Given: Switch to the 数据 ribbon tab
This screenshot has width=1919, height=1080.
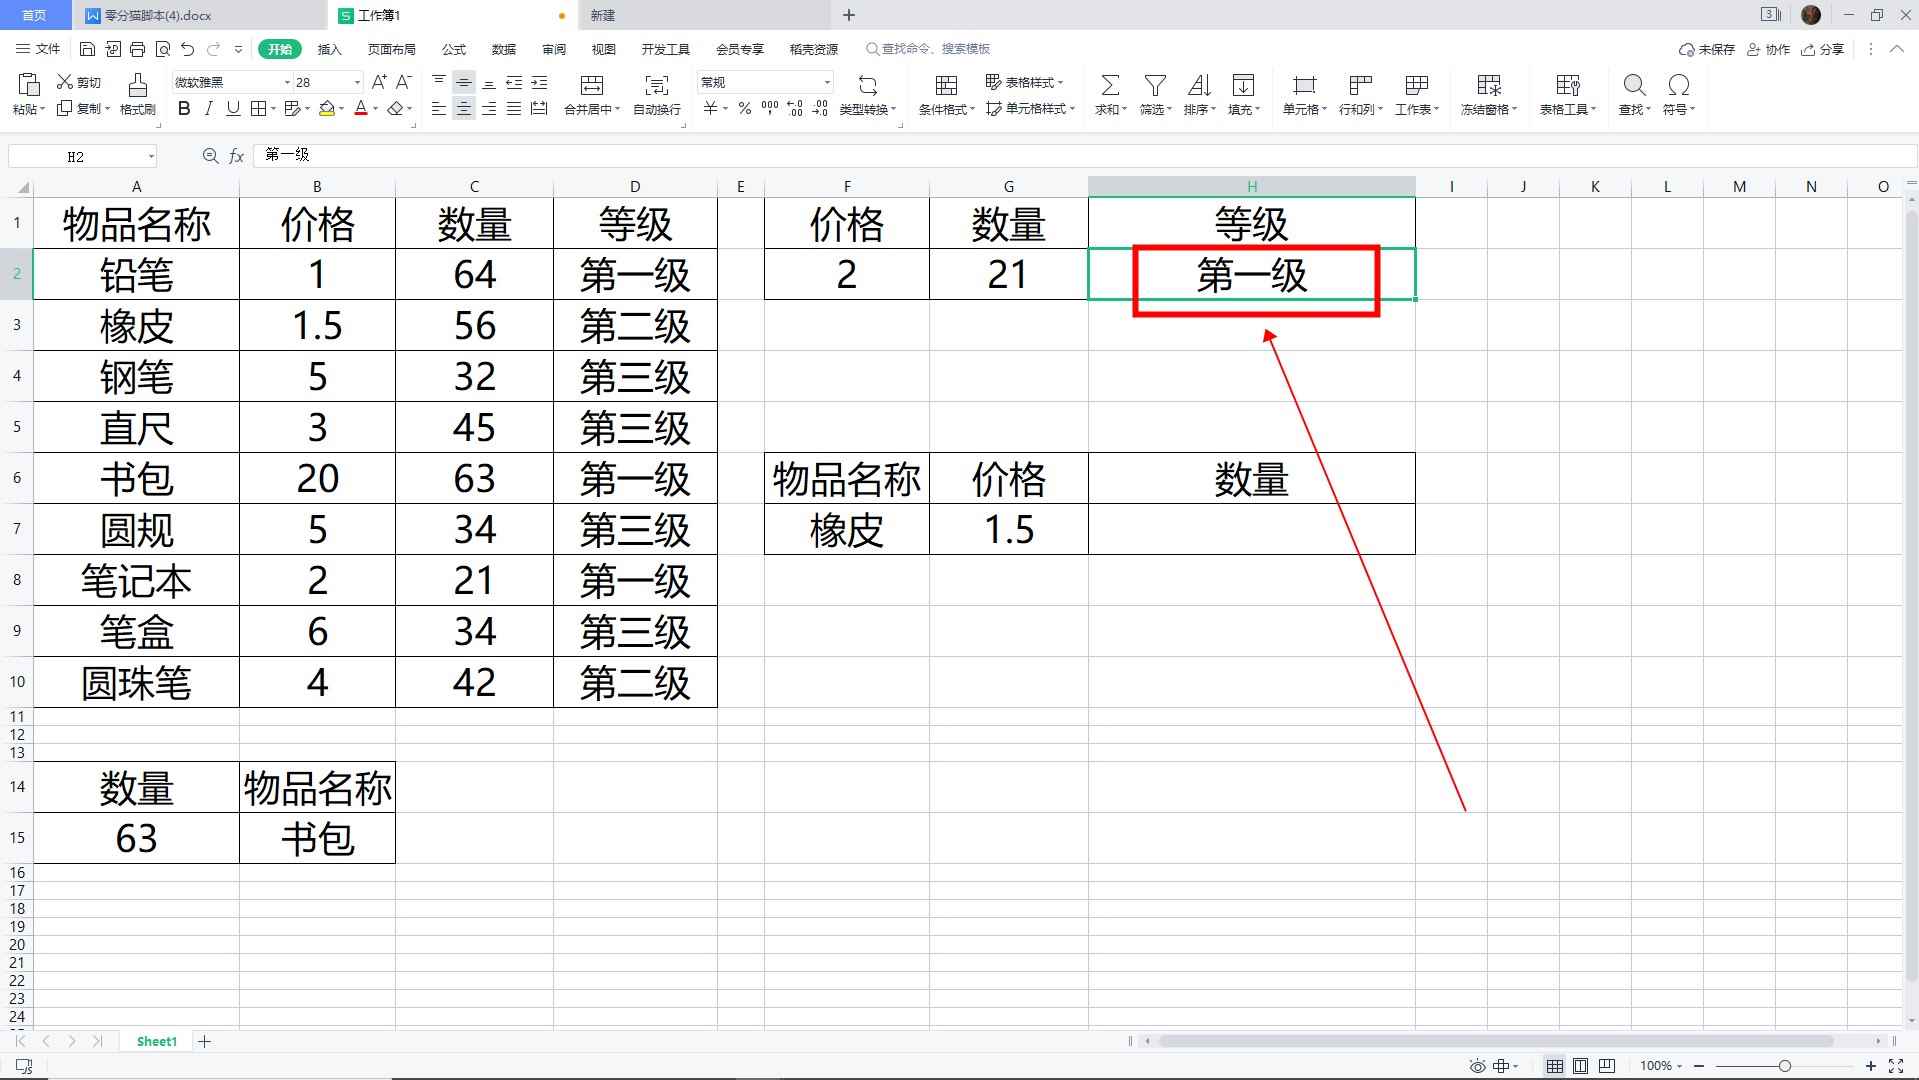Looking at the screenshot, I should tap(503, 48).
